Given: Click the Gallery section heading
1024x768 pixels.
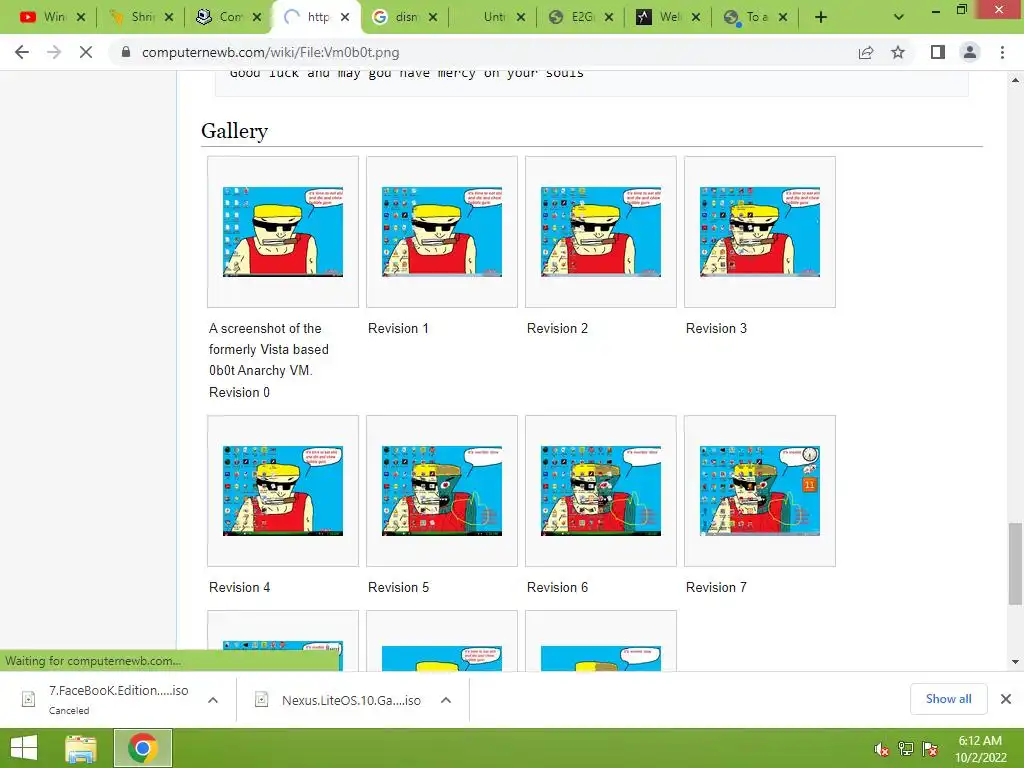Looking at the screenshot, I should pyautogui.click(x=234, y=131).
